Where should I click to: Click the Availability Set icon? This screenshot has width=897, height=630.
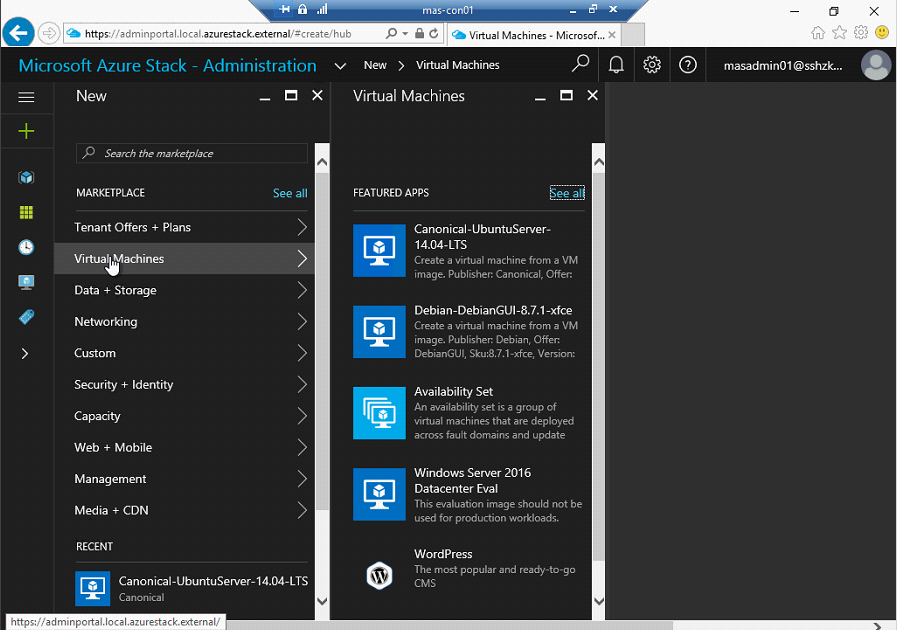379,413
